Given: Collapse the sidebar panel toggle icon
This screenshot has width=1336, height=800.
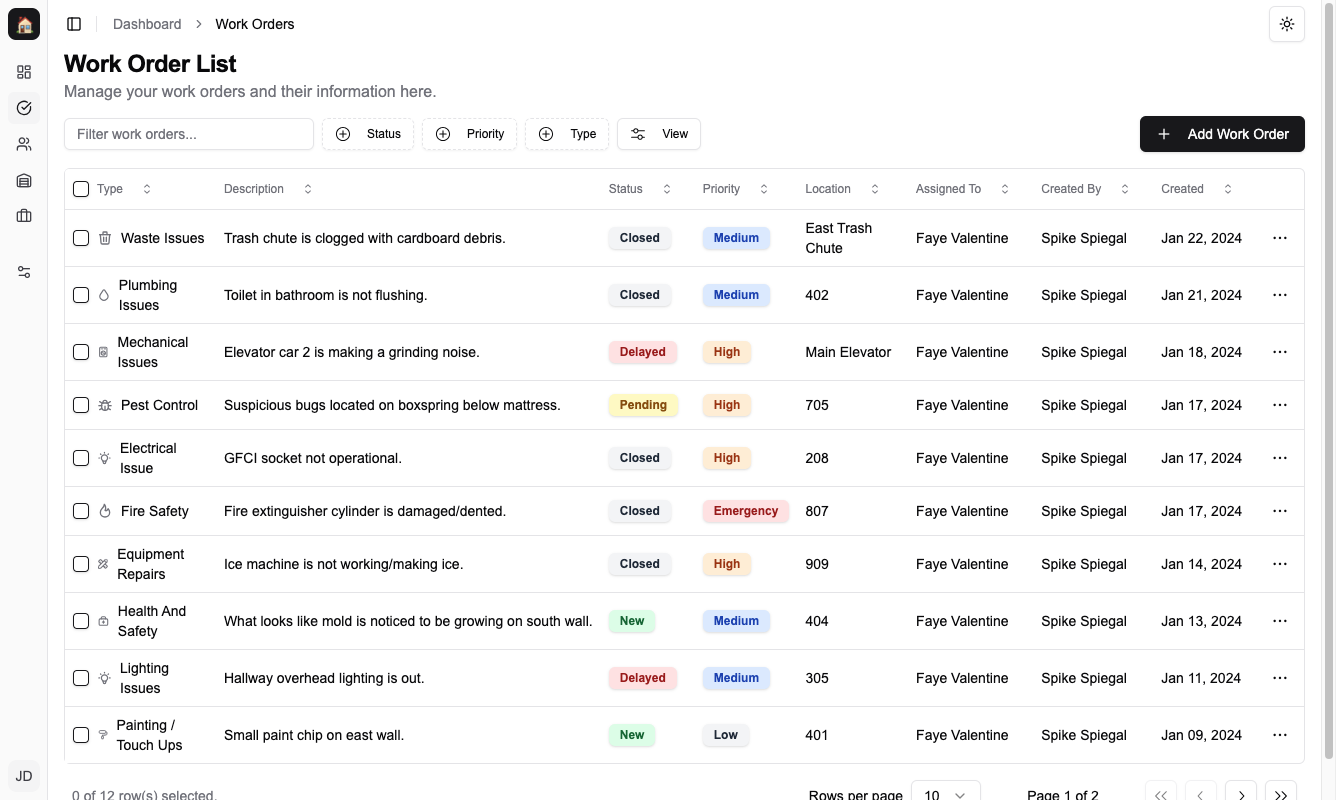Looking at the screenshot, I should coord(74,24).
